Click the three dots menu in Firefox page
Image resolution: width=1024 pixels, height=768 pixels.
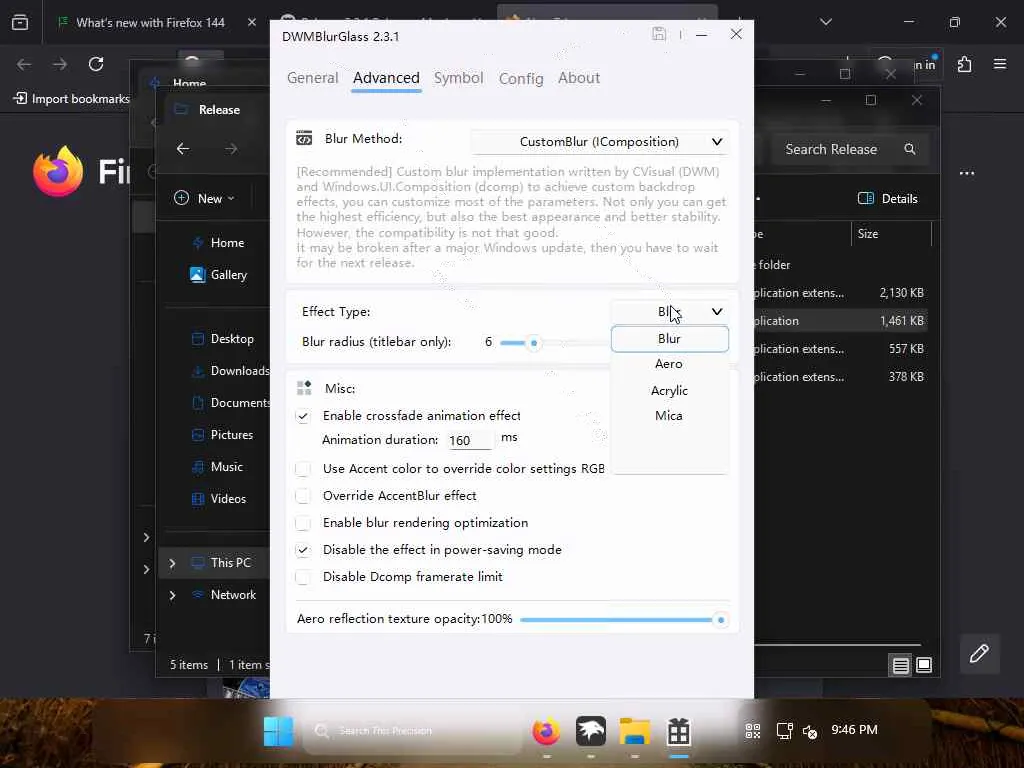click(x=967, y=173)
